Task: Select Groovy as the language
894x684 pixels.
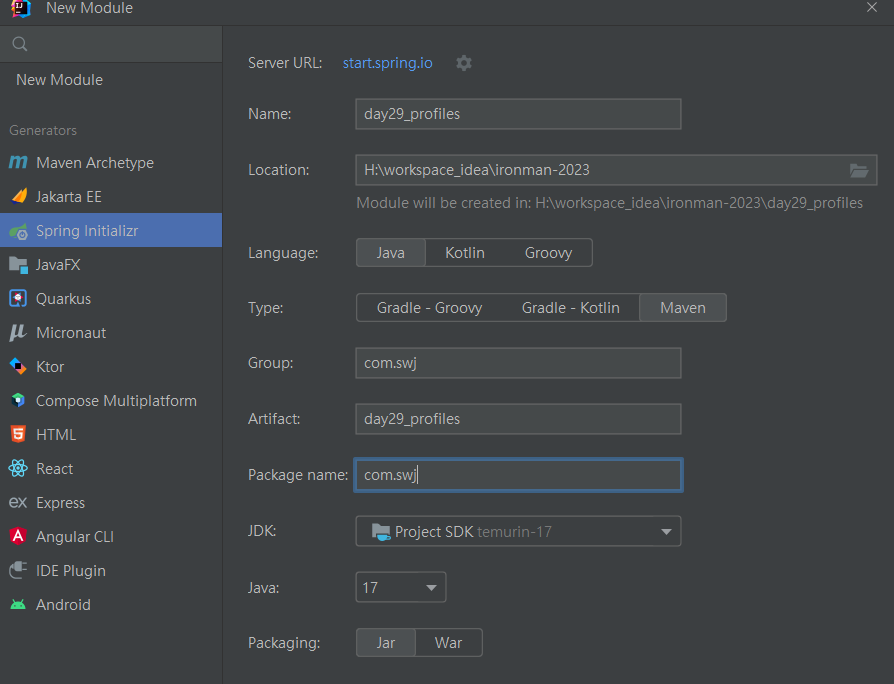Action: tap(548, 253)
